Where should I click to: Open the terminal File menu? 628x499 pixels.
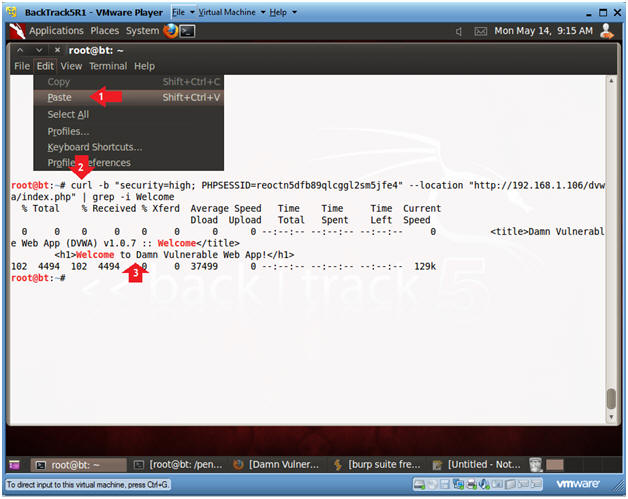[22, 66]
